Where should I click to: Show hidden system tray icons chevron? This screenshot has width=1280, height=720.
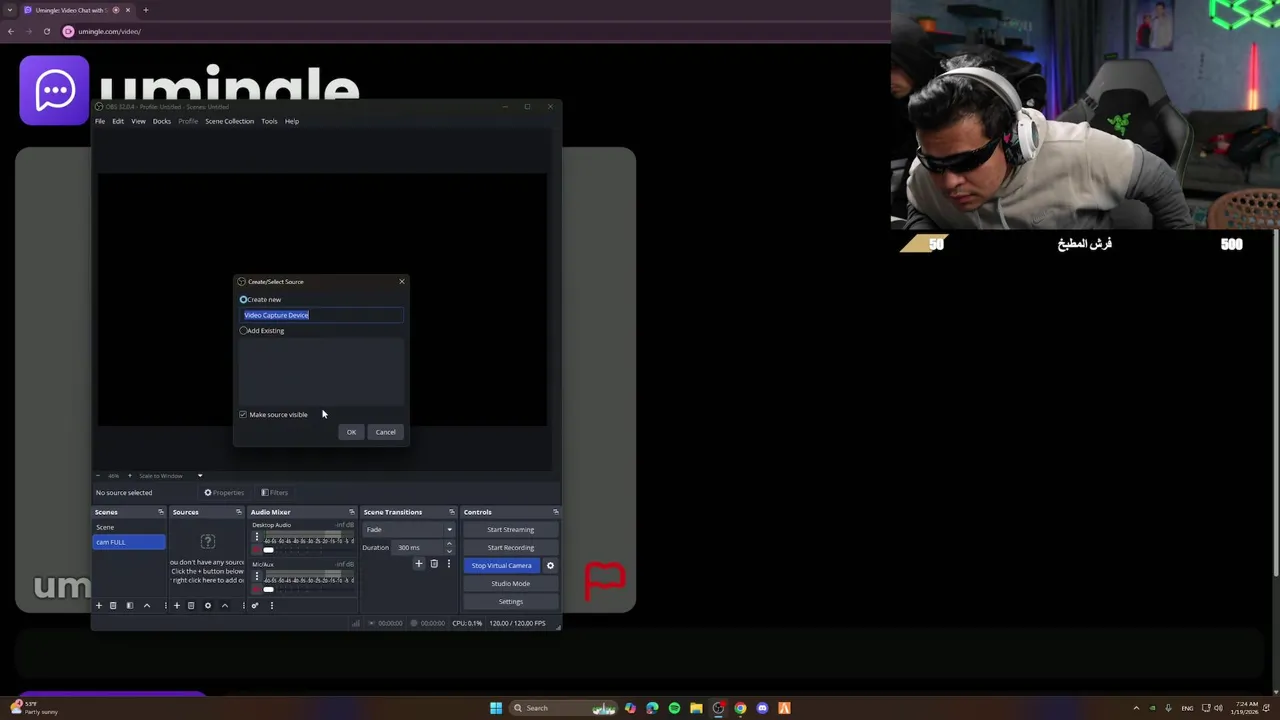click(x=1136, y=708)
